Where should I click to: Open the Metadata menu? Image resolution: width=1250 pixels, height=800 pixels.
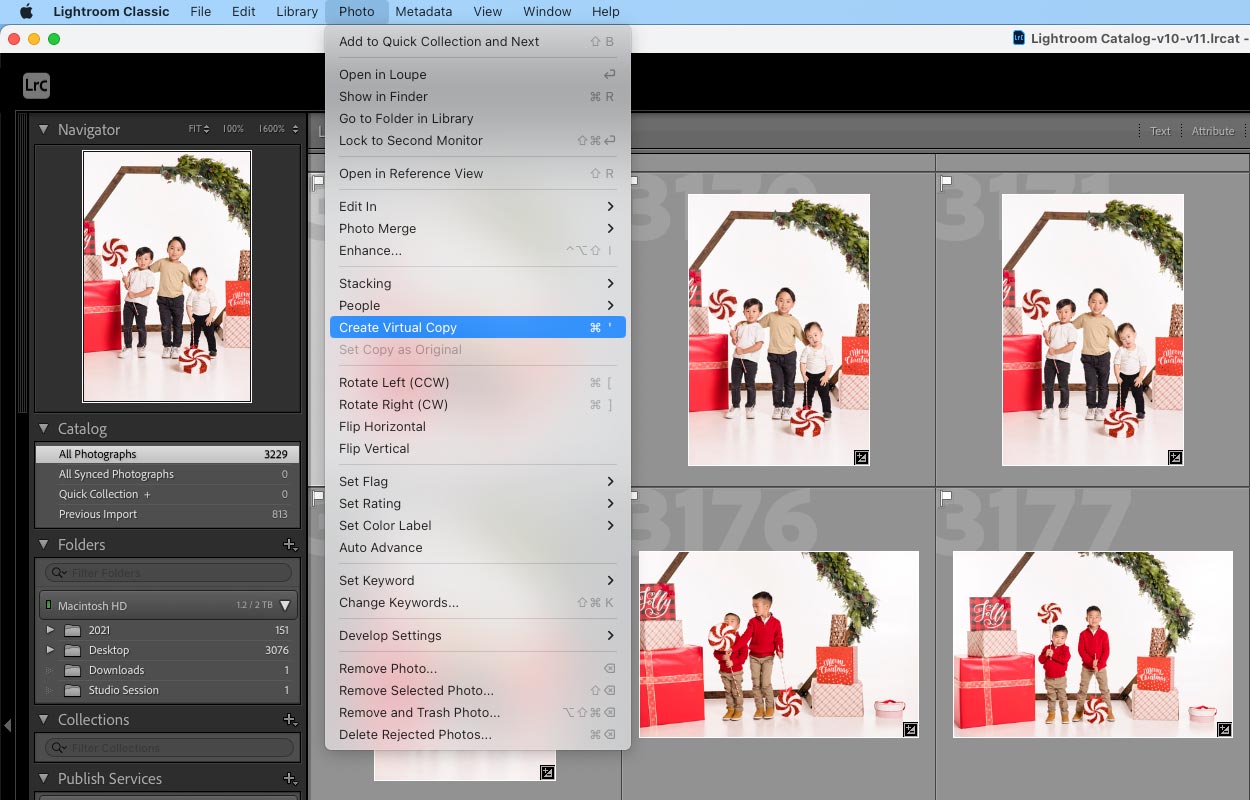(423, 11)
